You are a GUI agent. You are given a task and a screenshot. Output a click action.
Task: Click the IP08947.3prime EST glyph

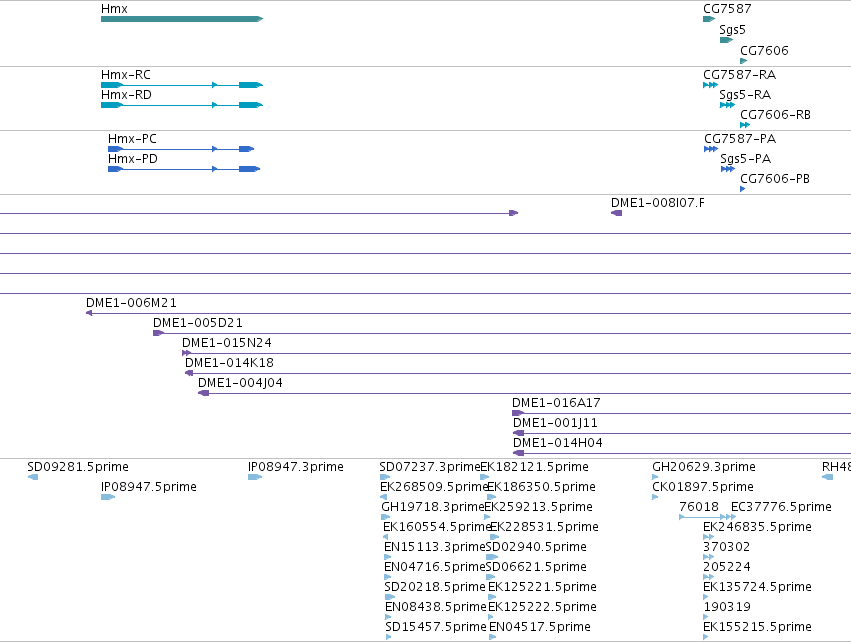[255, 477]
